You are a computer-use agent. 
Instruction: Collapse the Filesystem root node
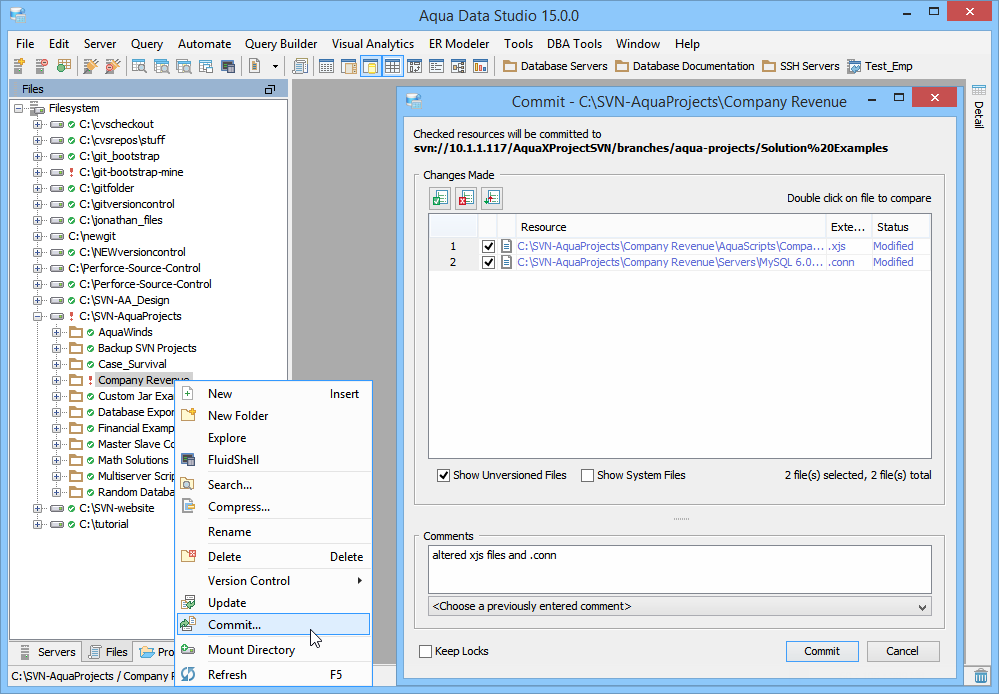tap(18, 108)
